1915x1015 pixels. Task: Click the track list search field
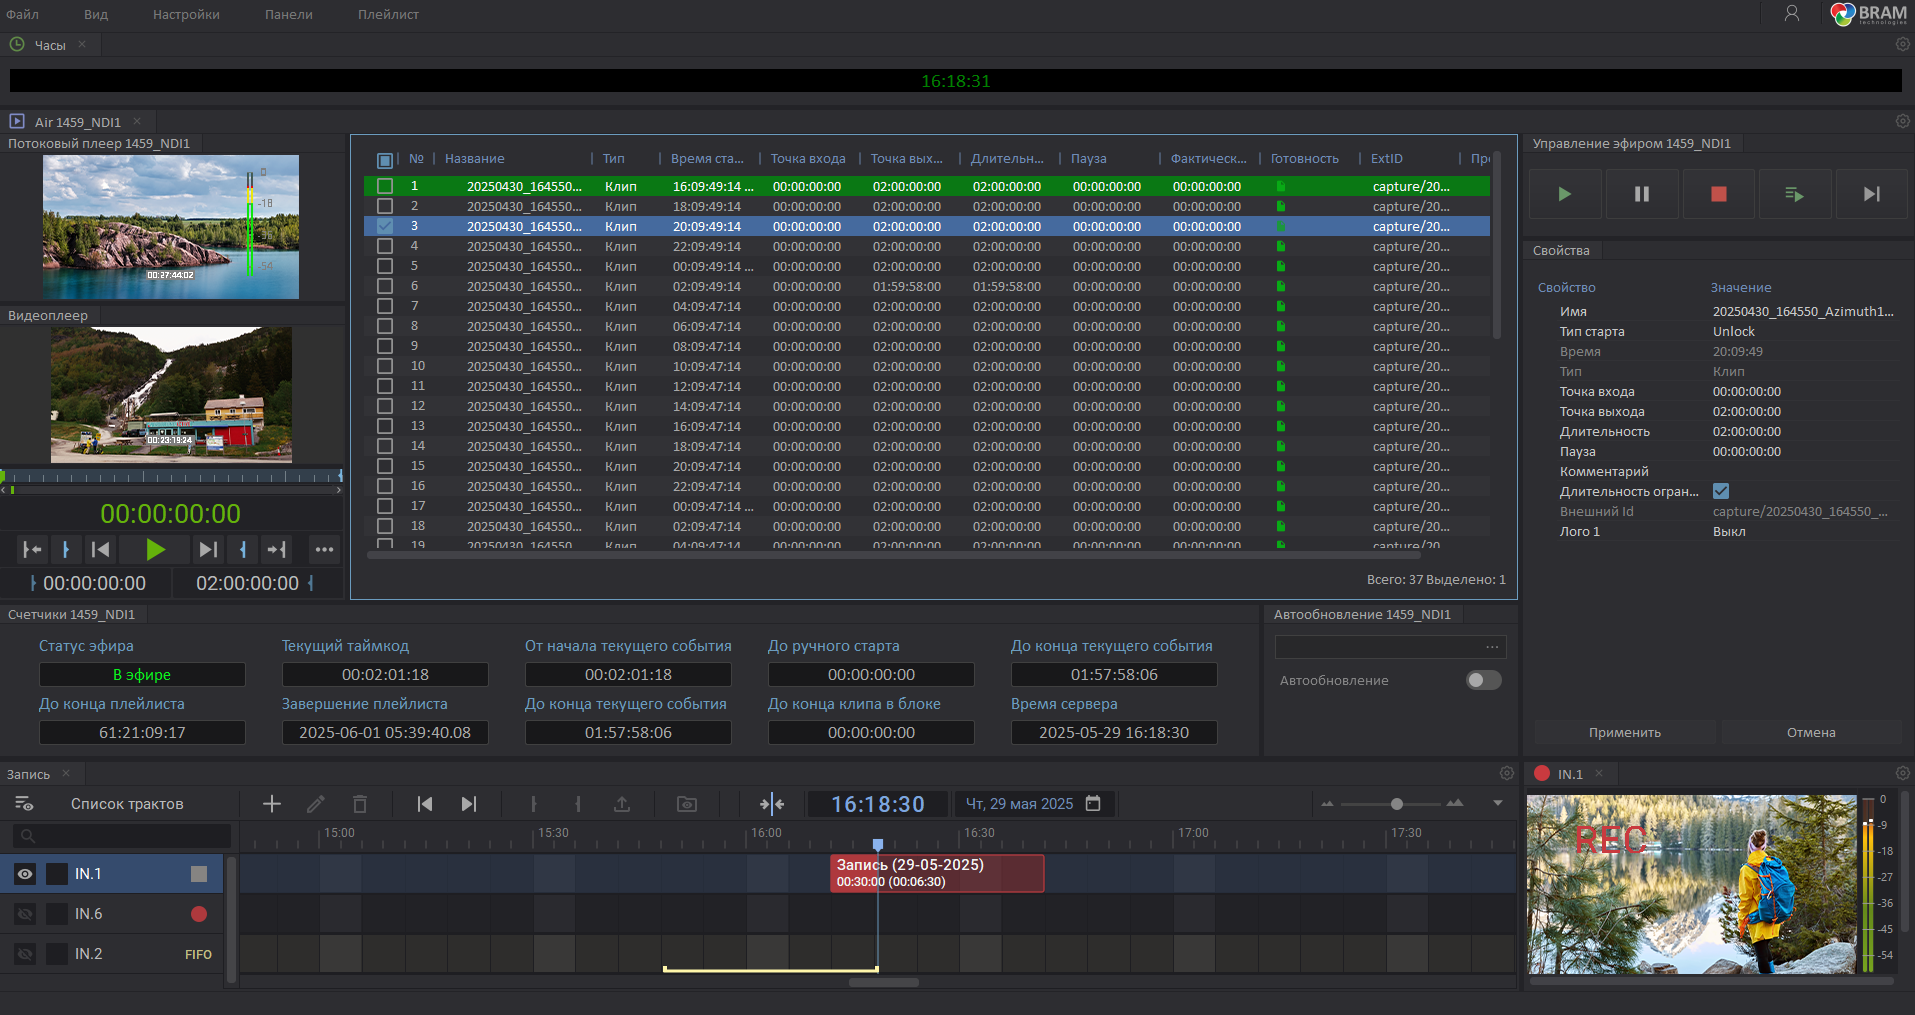pyautogui.click(x=123, y=836)
